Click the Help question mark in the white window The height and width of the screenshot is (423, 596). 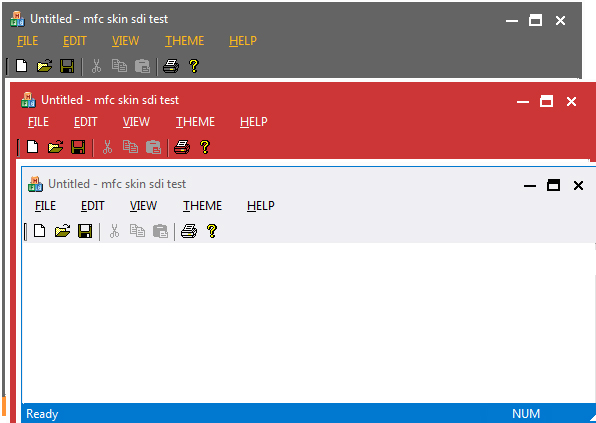[x=212, y=231]
